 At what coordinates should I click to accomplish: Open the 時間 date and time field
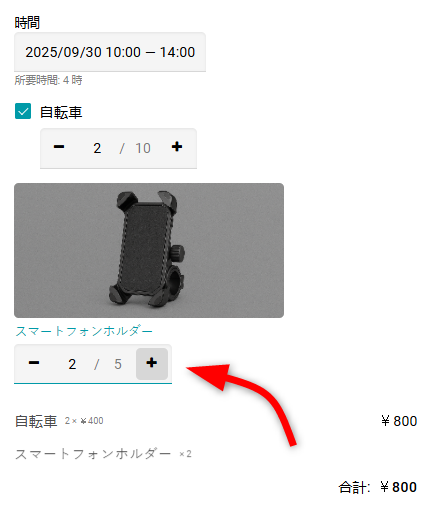tap(110, 52)
